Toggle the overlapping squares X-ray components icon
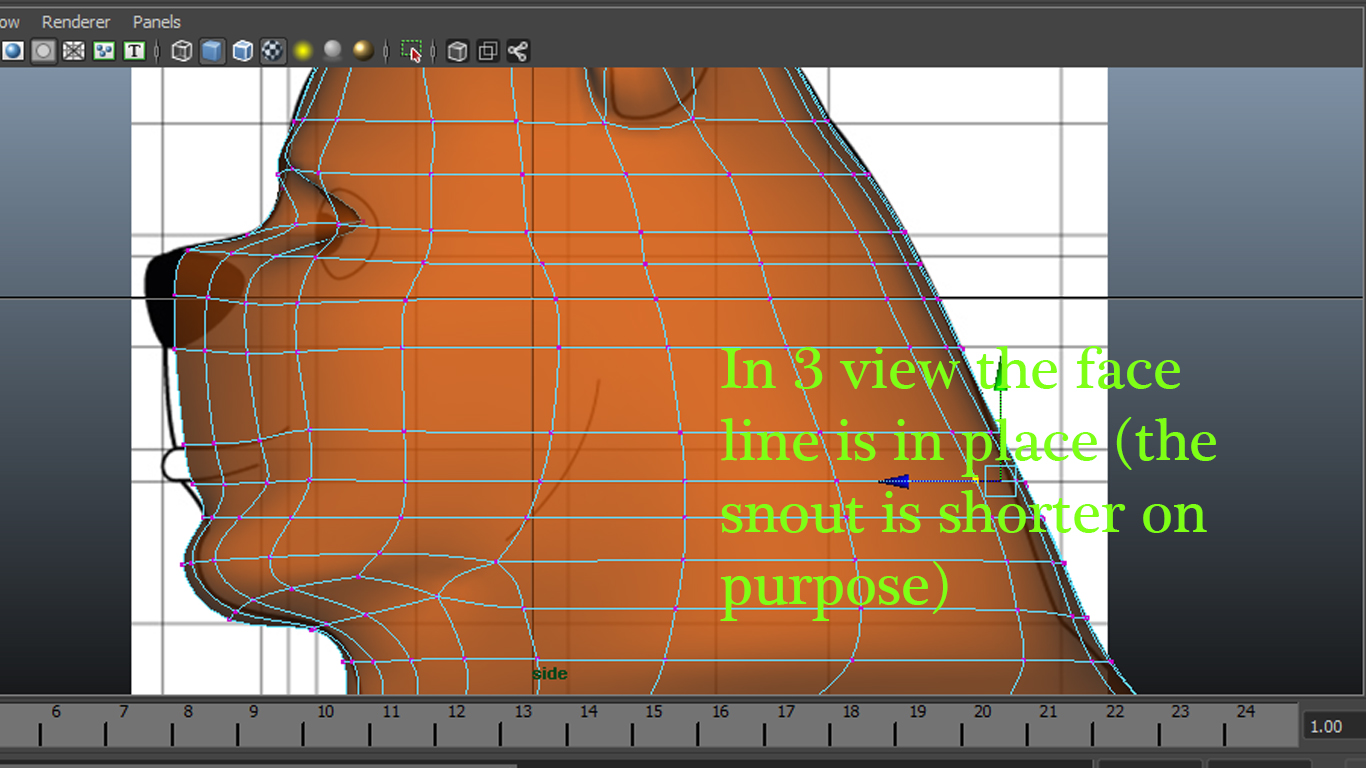Screen dimensions: 1366x768 click(487, 51)
